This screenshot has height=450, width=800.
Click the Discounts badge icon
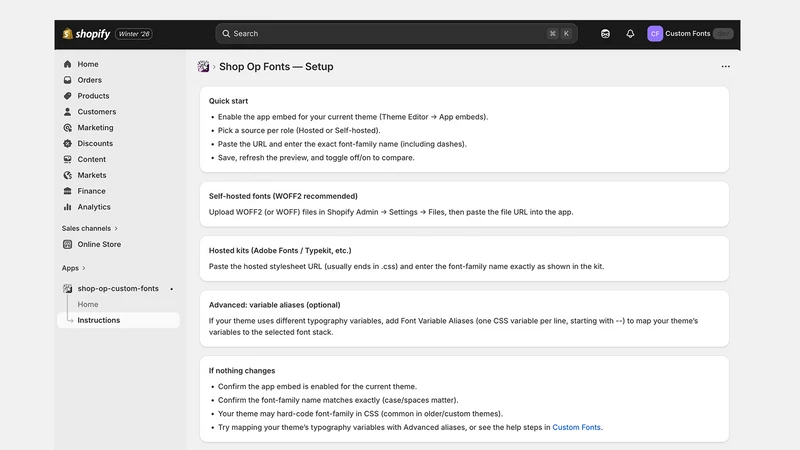[x=67, y=143]
